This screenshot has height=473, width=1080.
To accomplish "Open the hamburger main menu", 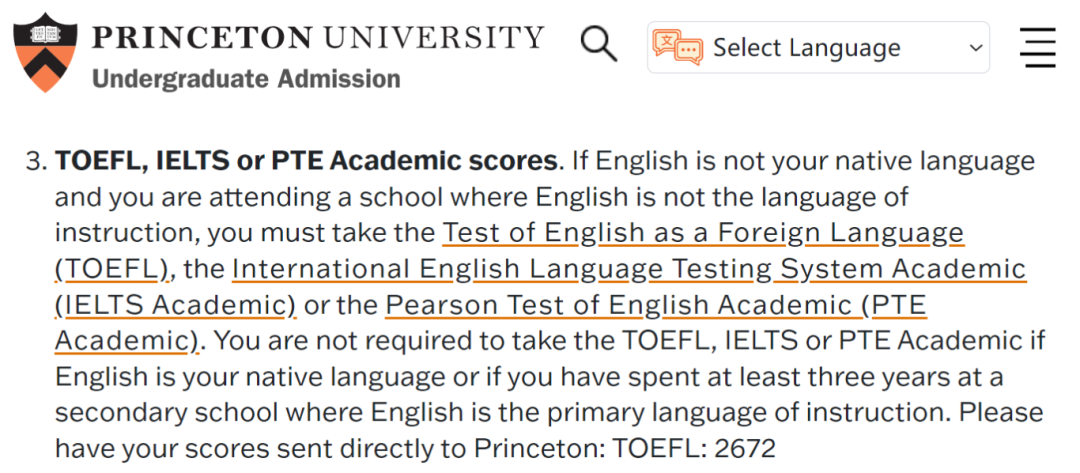I will coord(1038,47).
